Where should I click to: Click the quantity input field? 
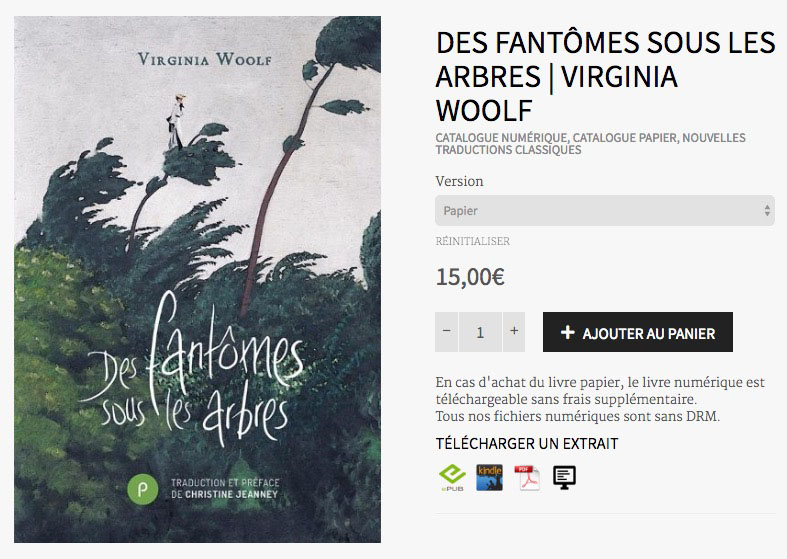click(x=480, y=332)
